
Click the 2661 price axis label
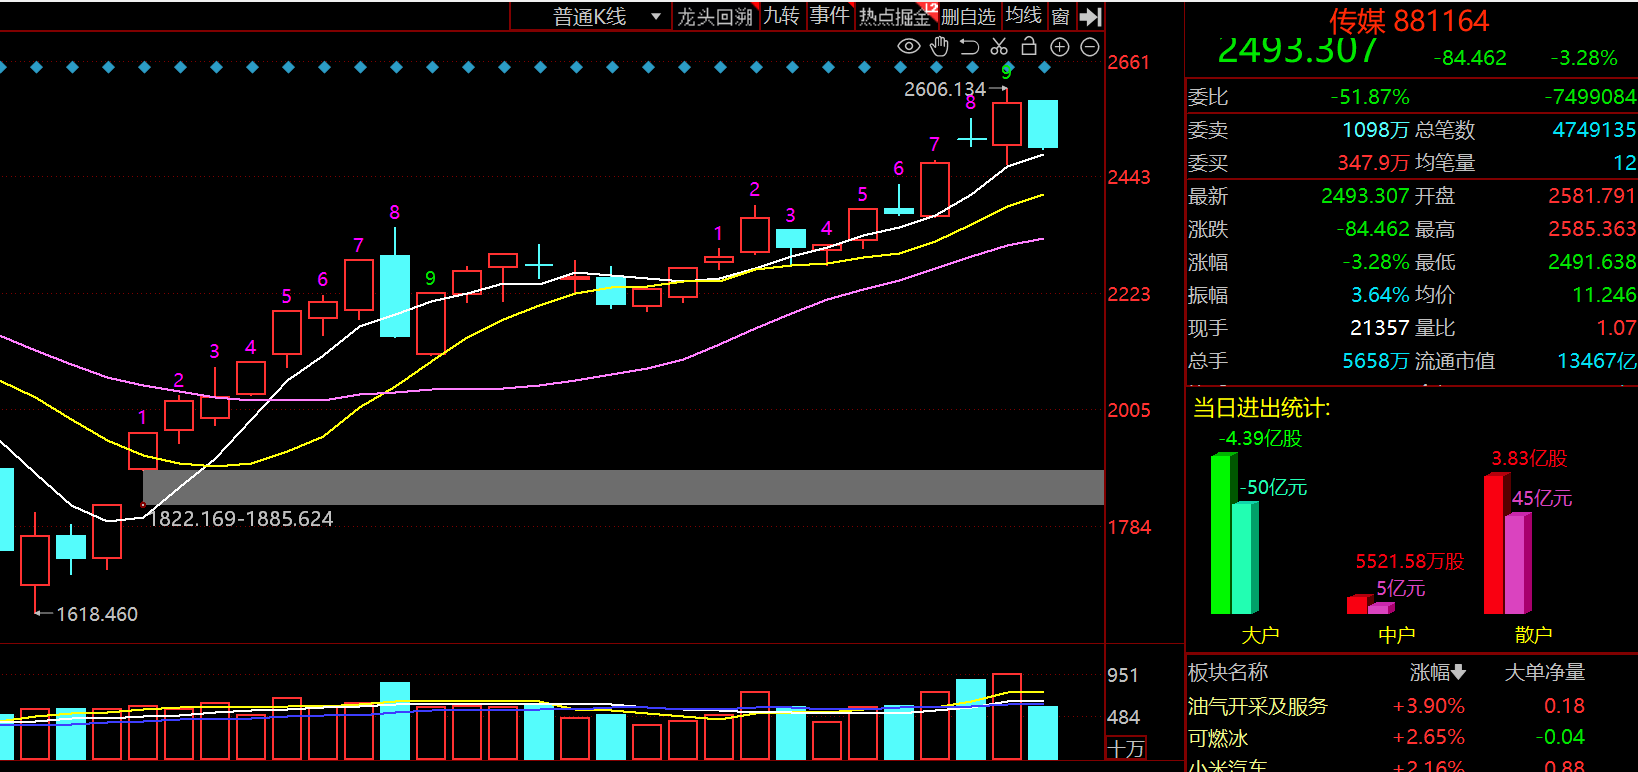(1129, 62)
